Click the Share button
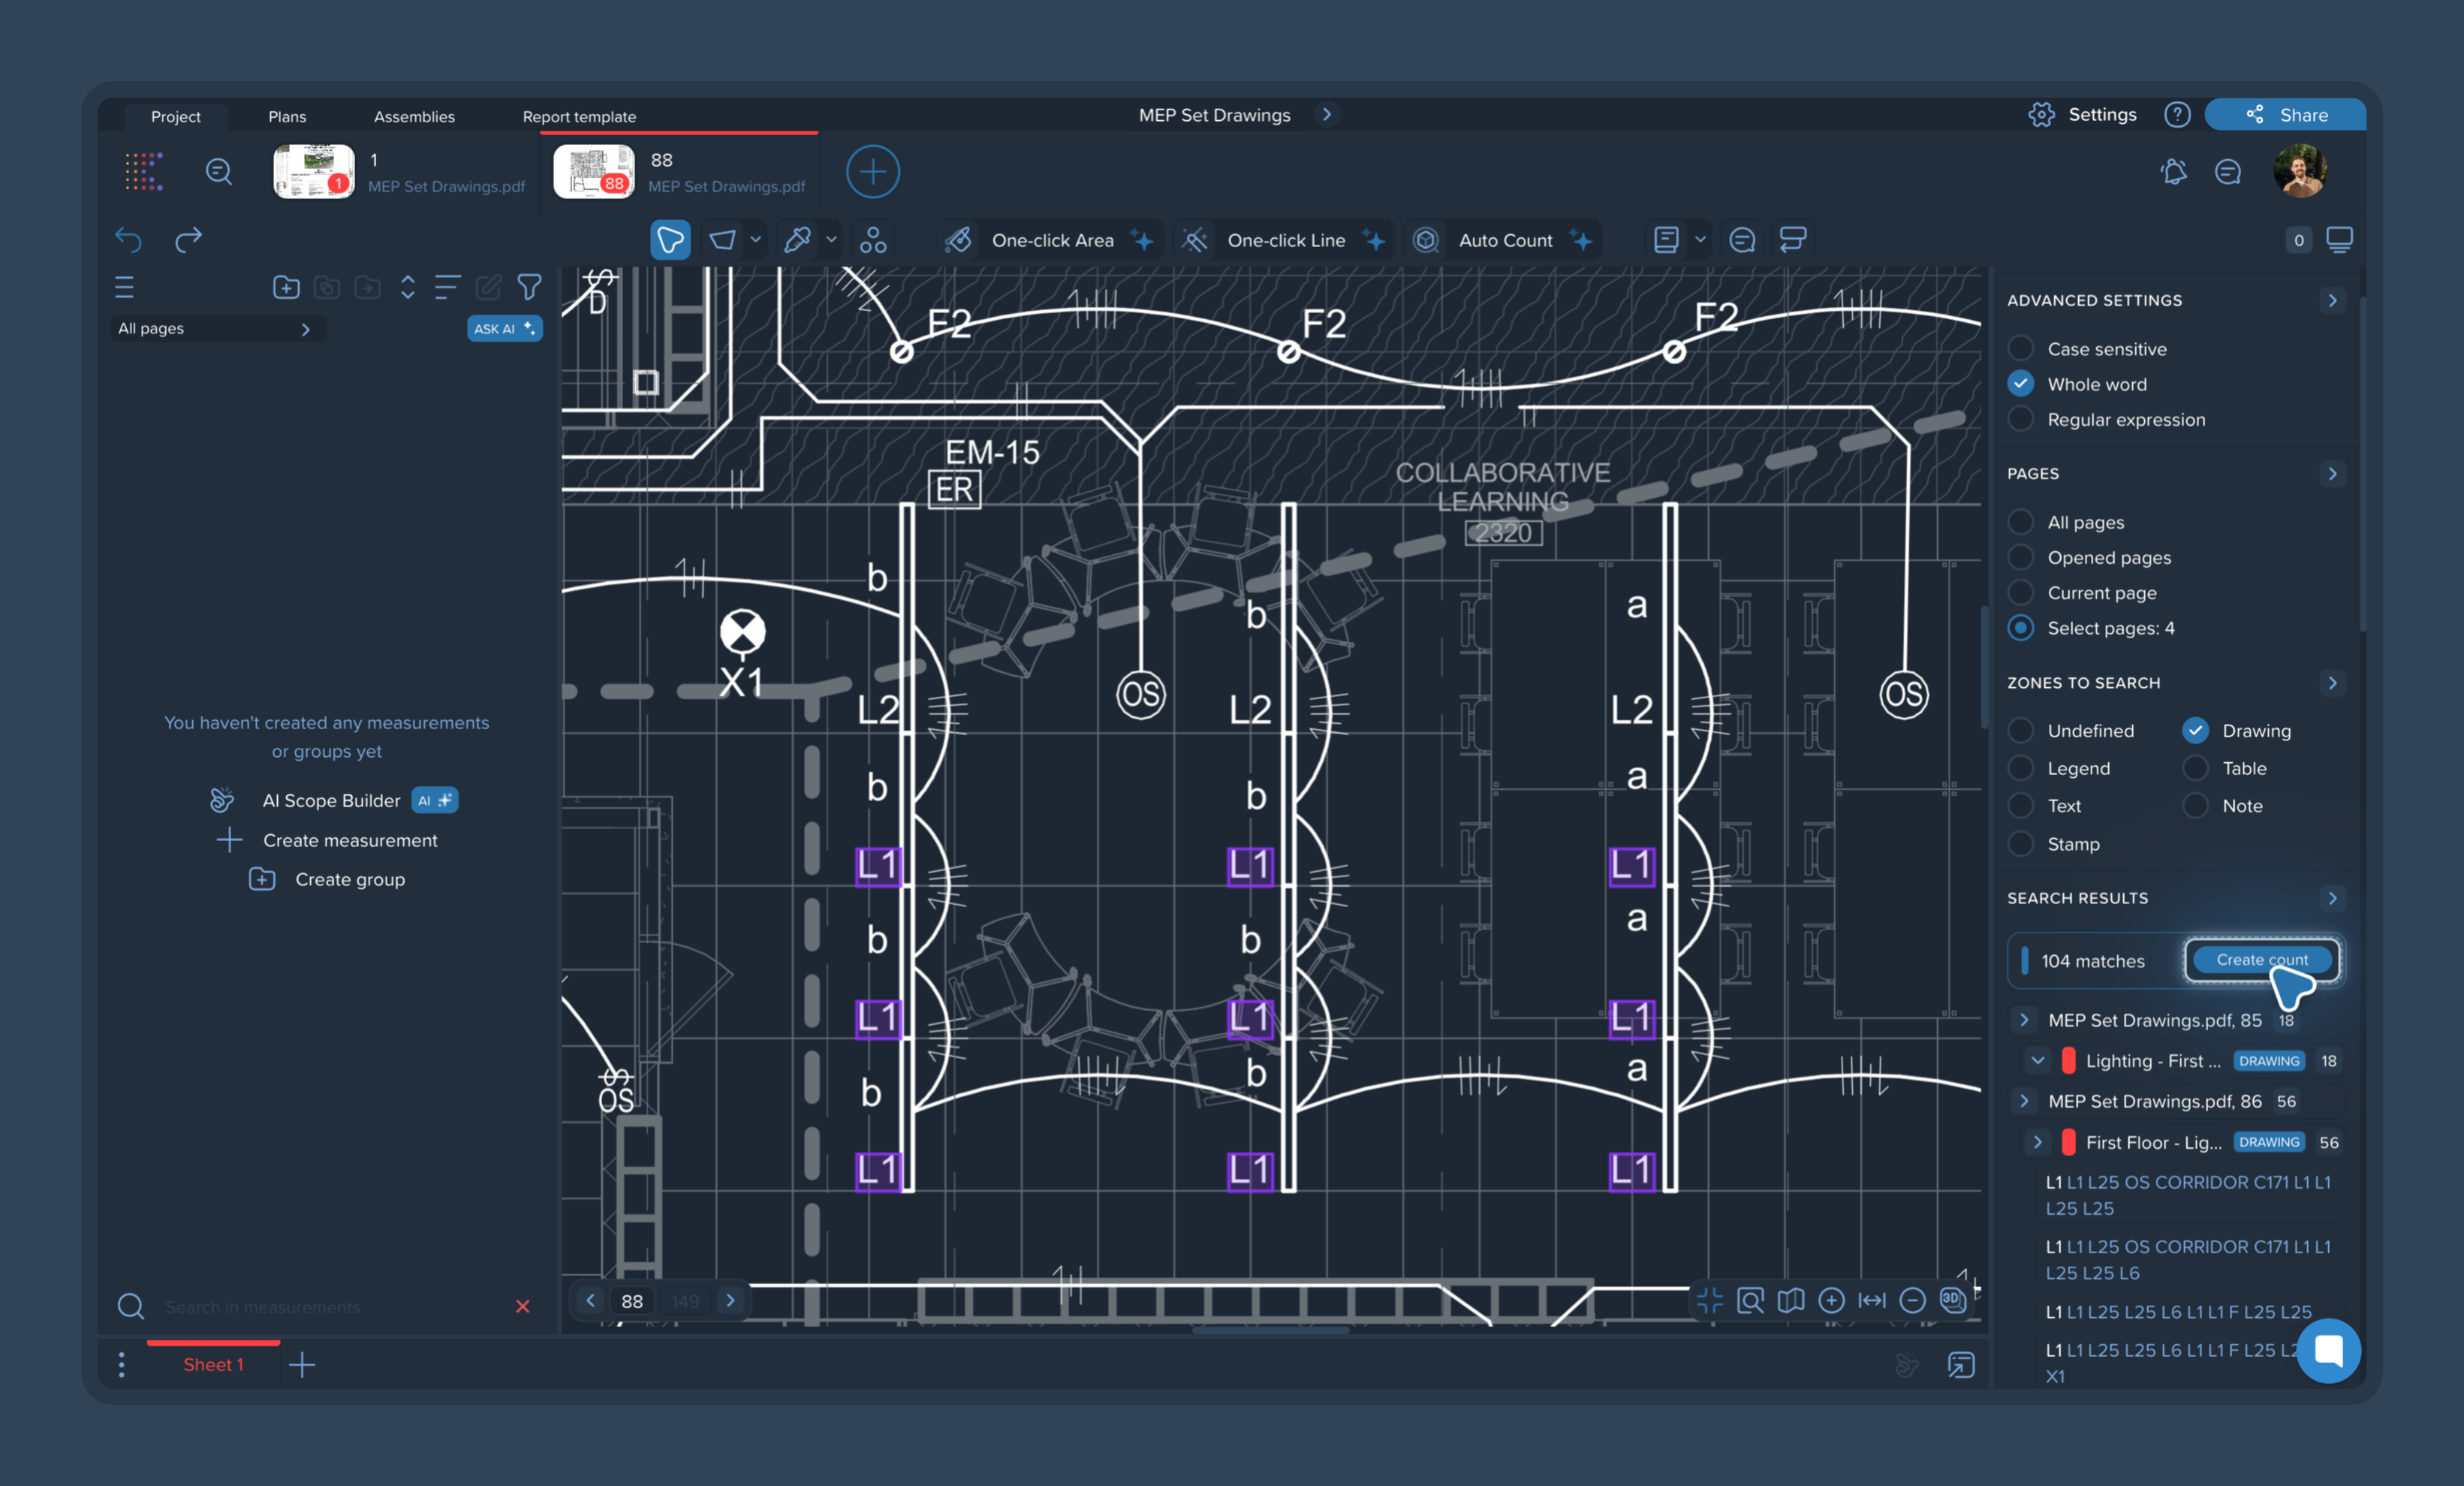 click(x=2285, y=115)
